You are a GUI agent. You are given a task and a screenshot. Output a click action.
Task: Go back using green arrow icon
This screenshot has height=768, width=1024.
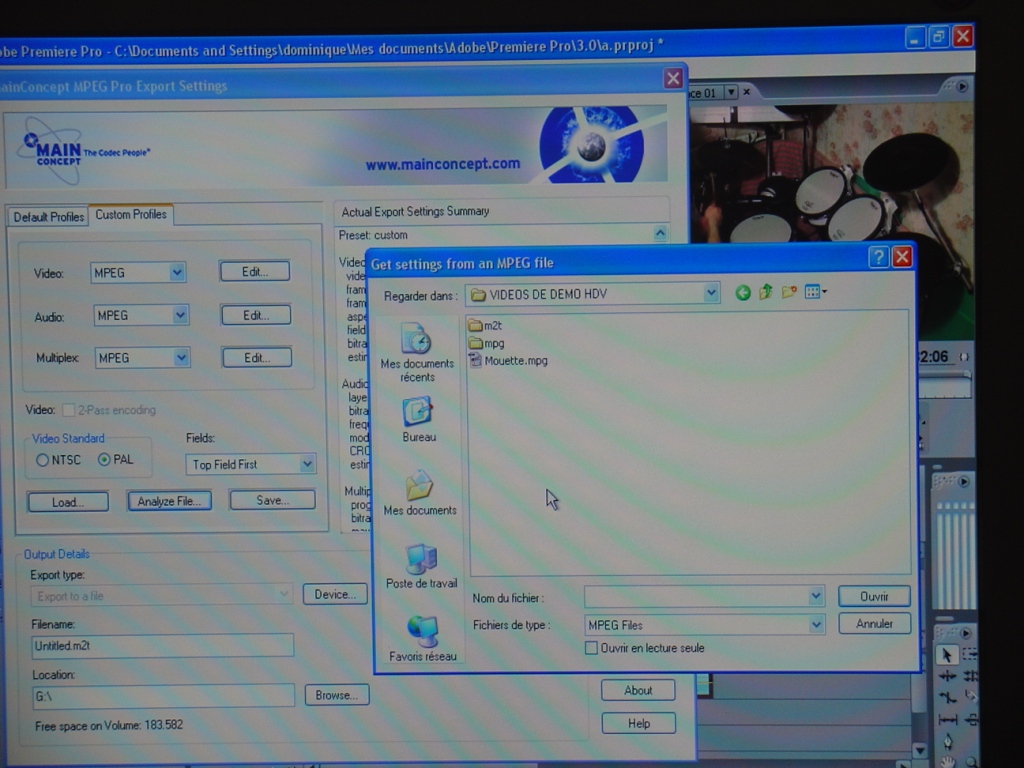tap(743, 293)
